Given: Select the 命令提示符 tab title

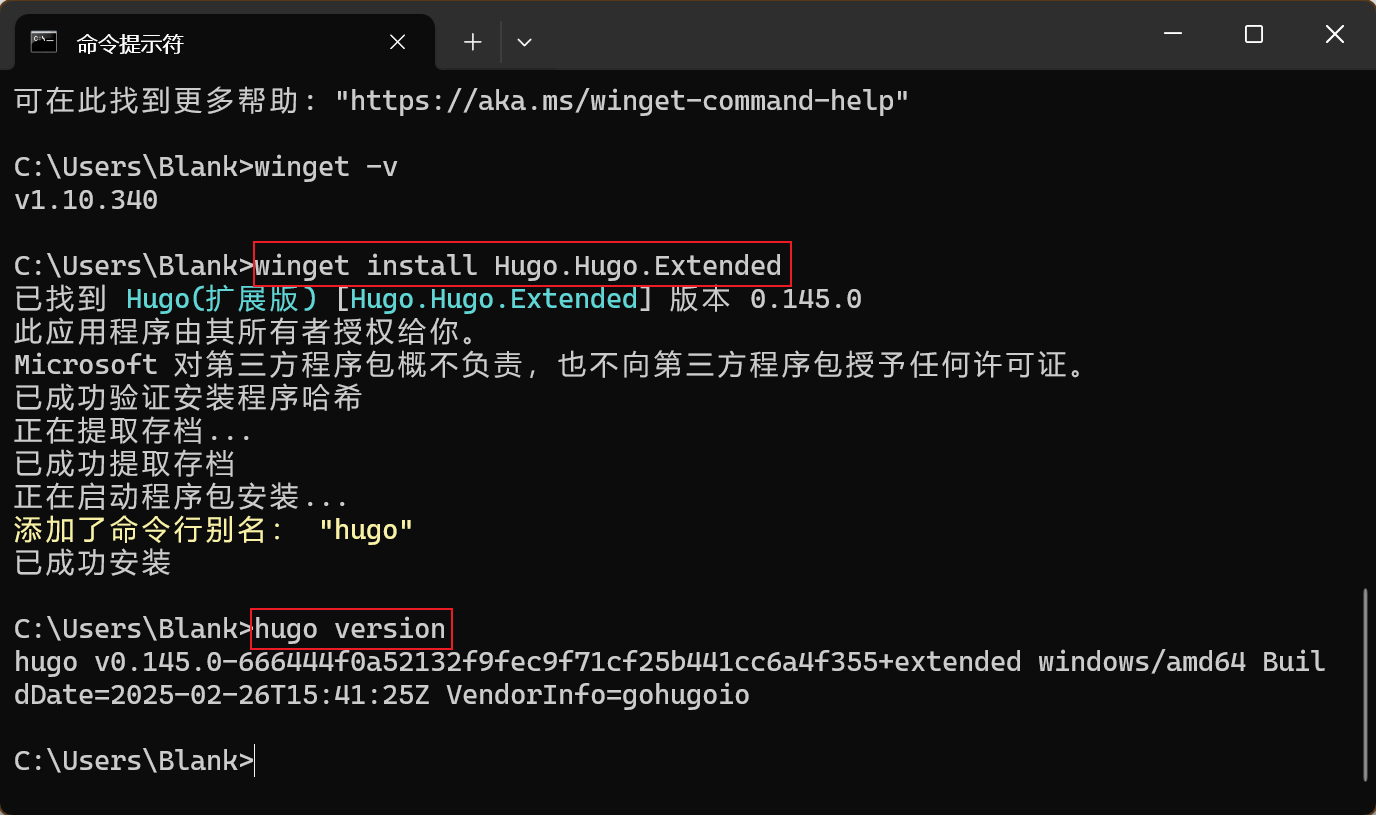Looking at the screenshot, I should point(130,43).
